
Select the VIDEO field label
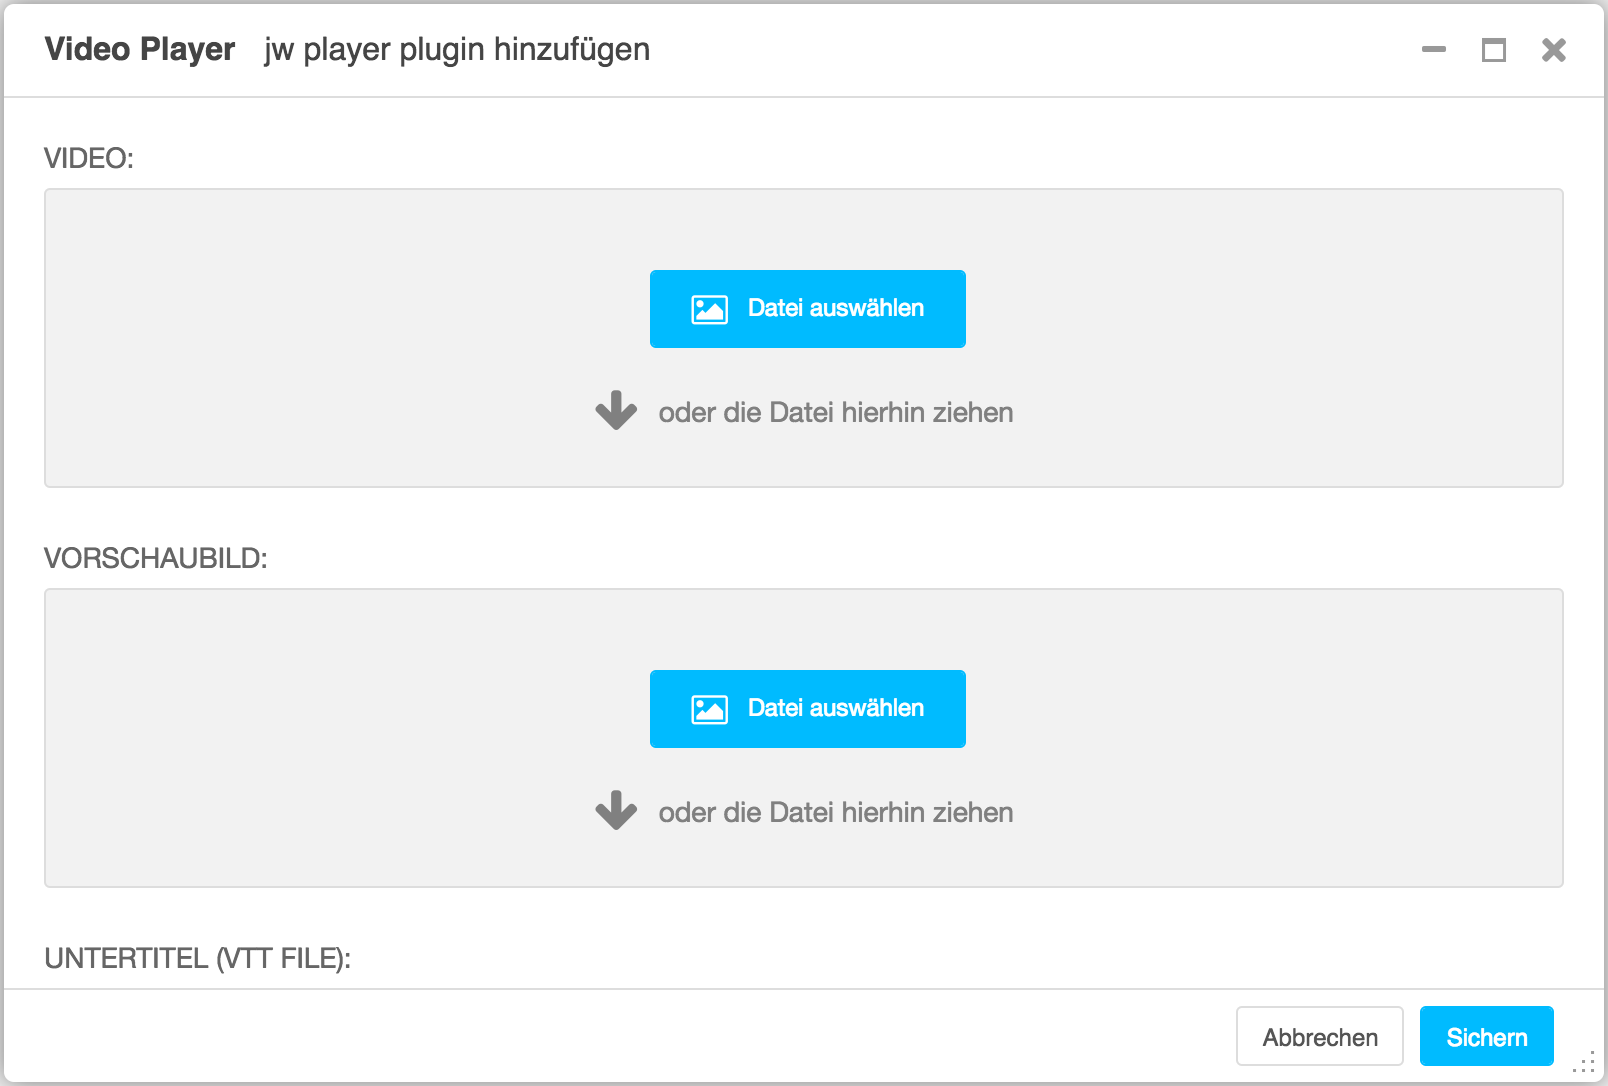pyautogui.click(x=89, y=158)
